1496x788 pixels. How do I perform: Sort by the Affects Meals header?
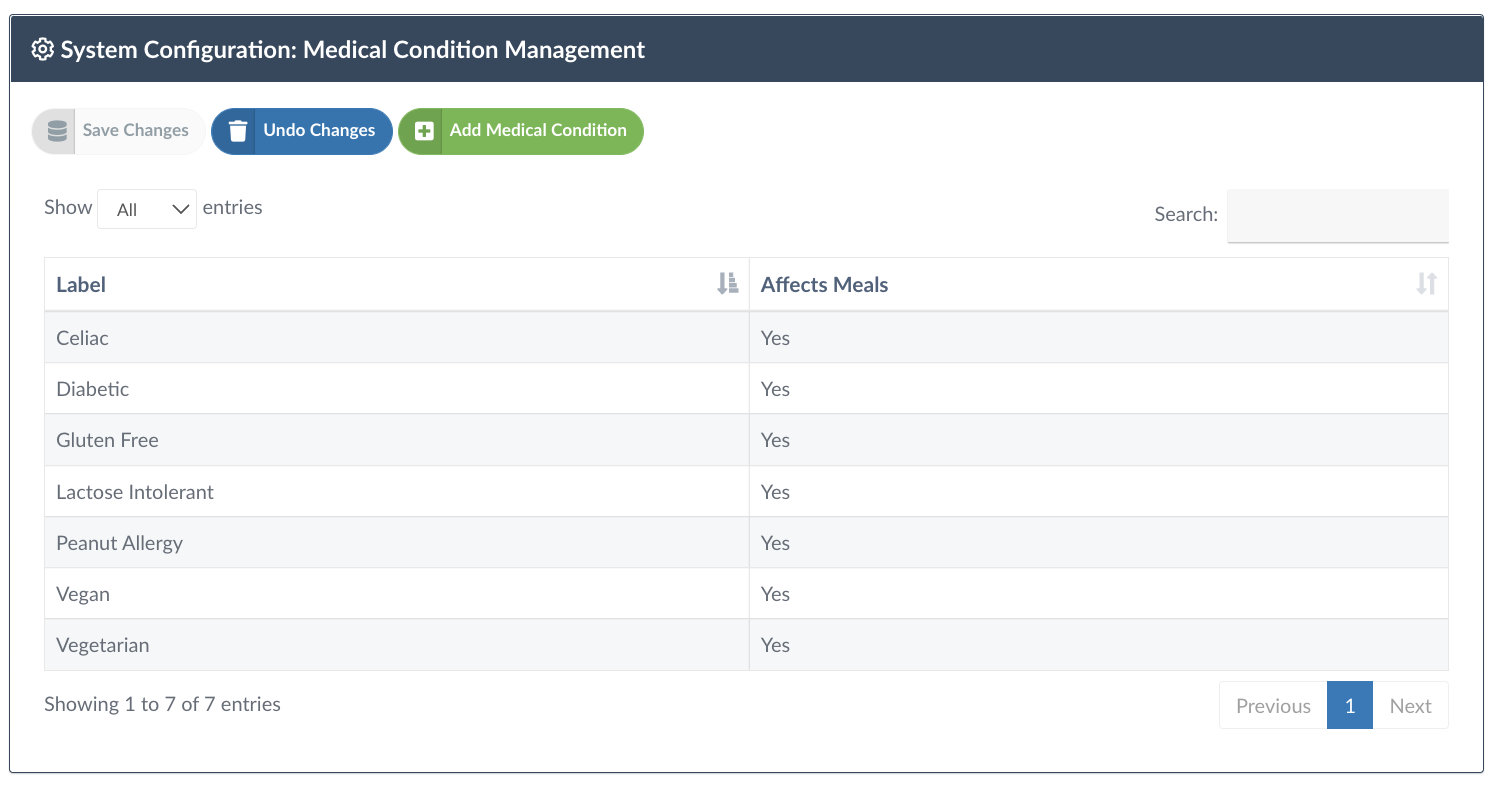pyautogui.click(x=825, y=285)
